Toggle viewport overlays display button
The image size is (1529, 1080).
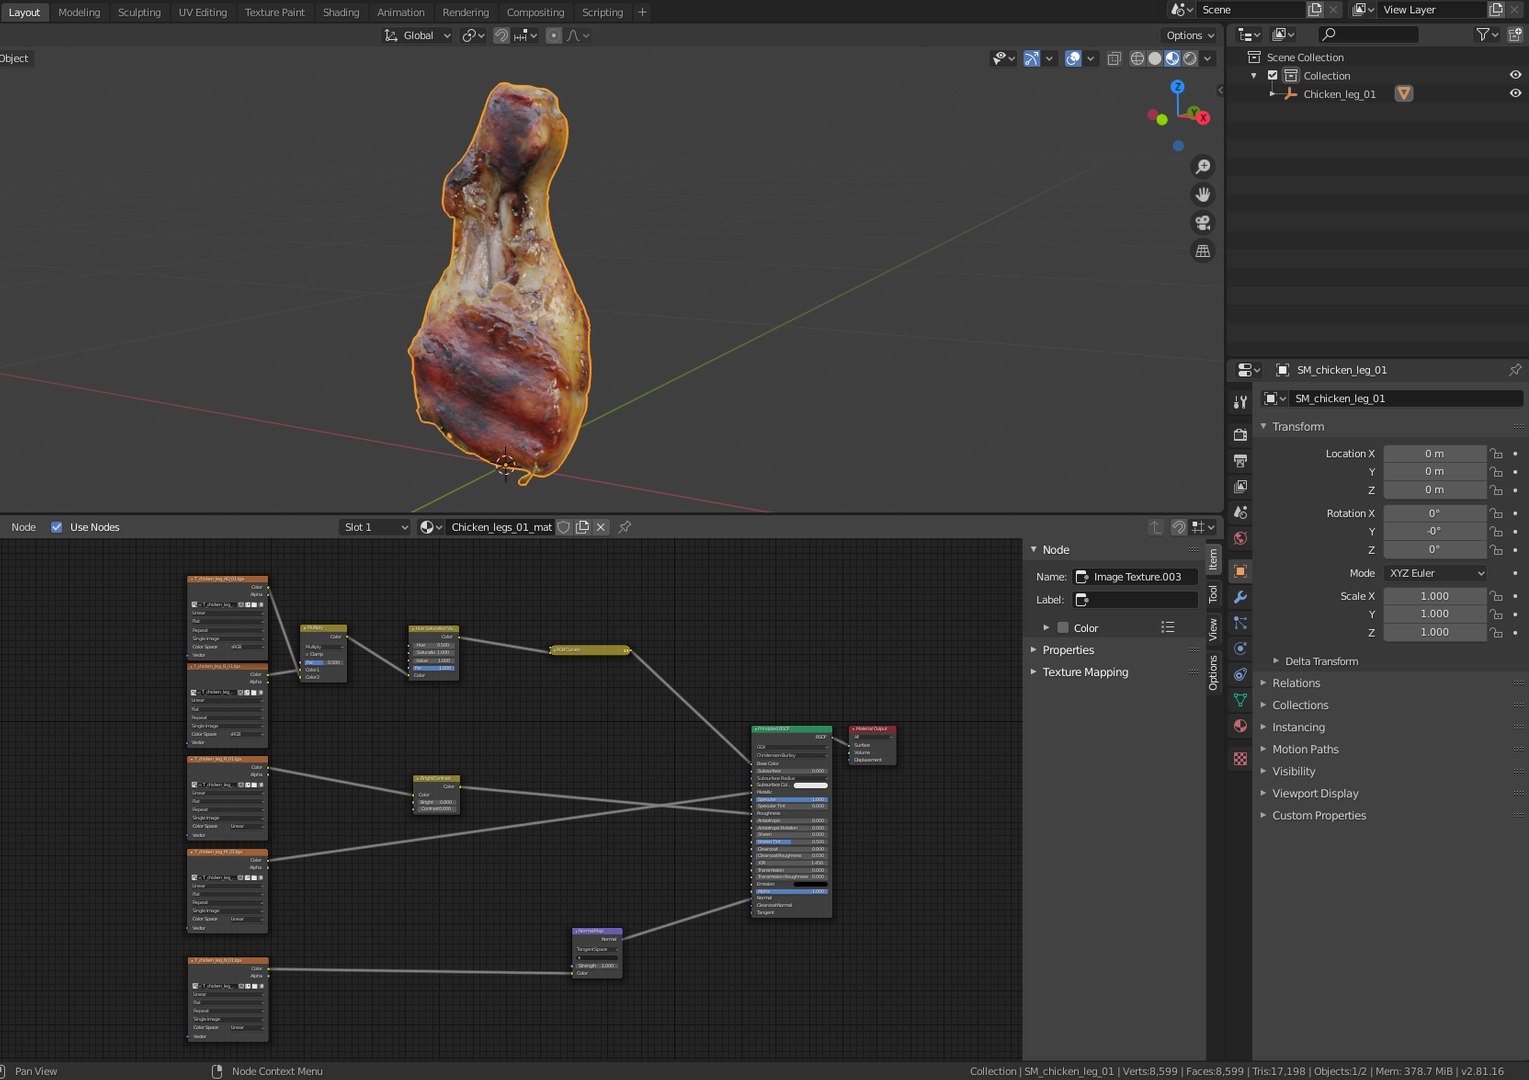pos(1073,58)
